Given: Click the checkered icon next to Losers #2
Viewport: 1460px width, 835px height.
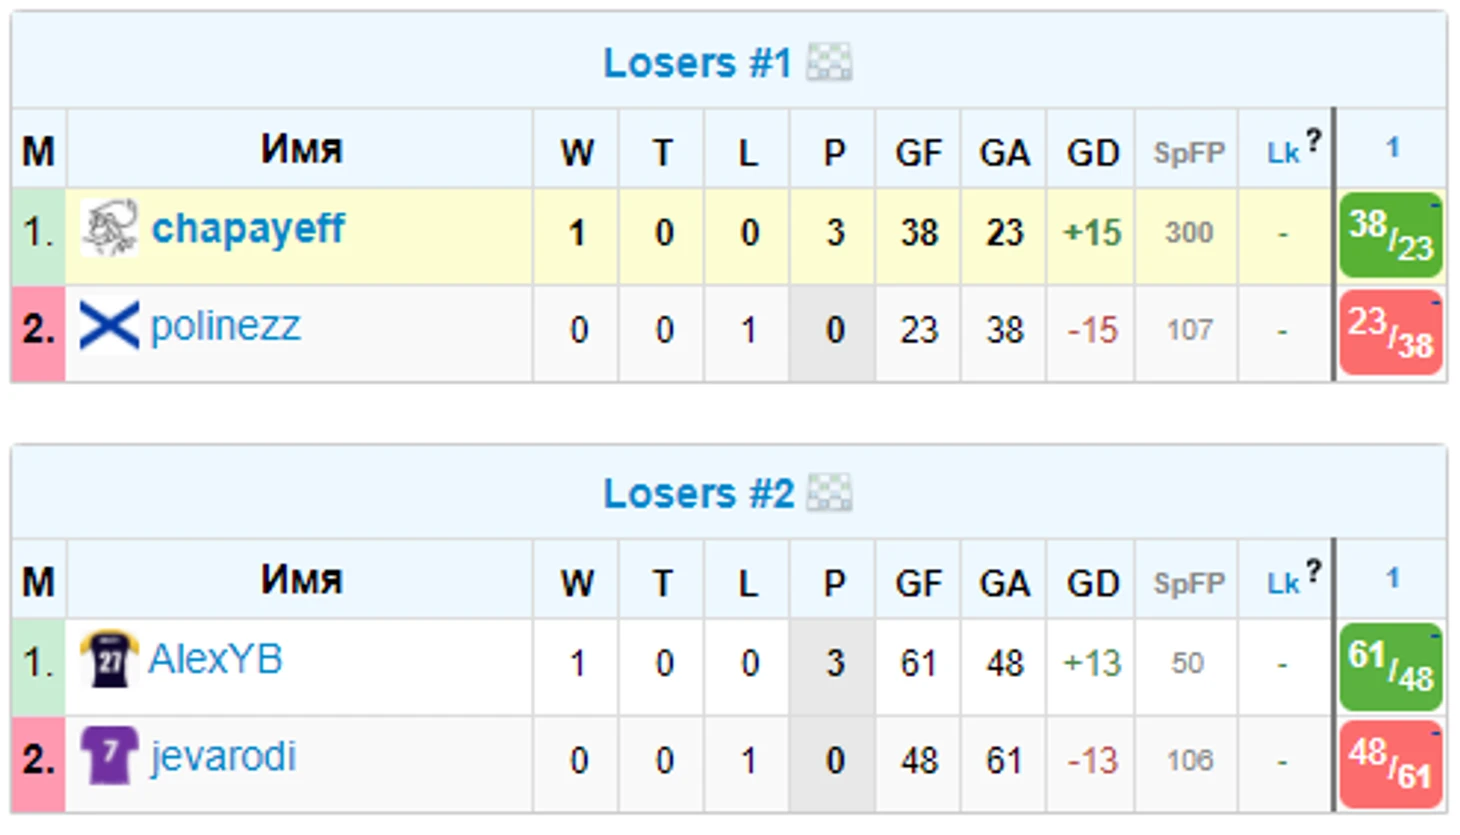Looking at the screenshot, I should [x=829, y=493].
